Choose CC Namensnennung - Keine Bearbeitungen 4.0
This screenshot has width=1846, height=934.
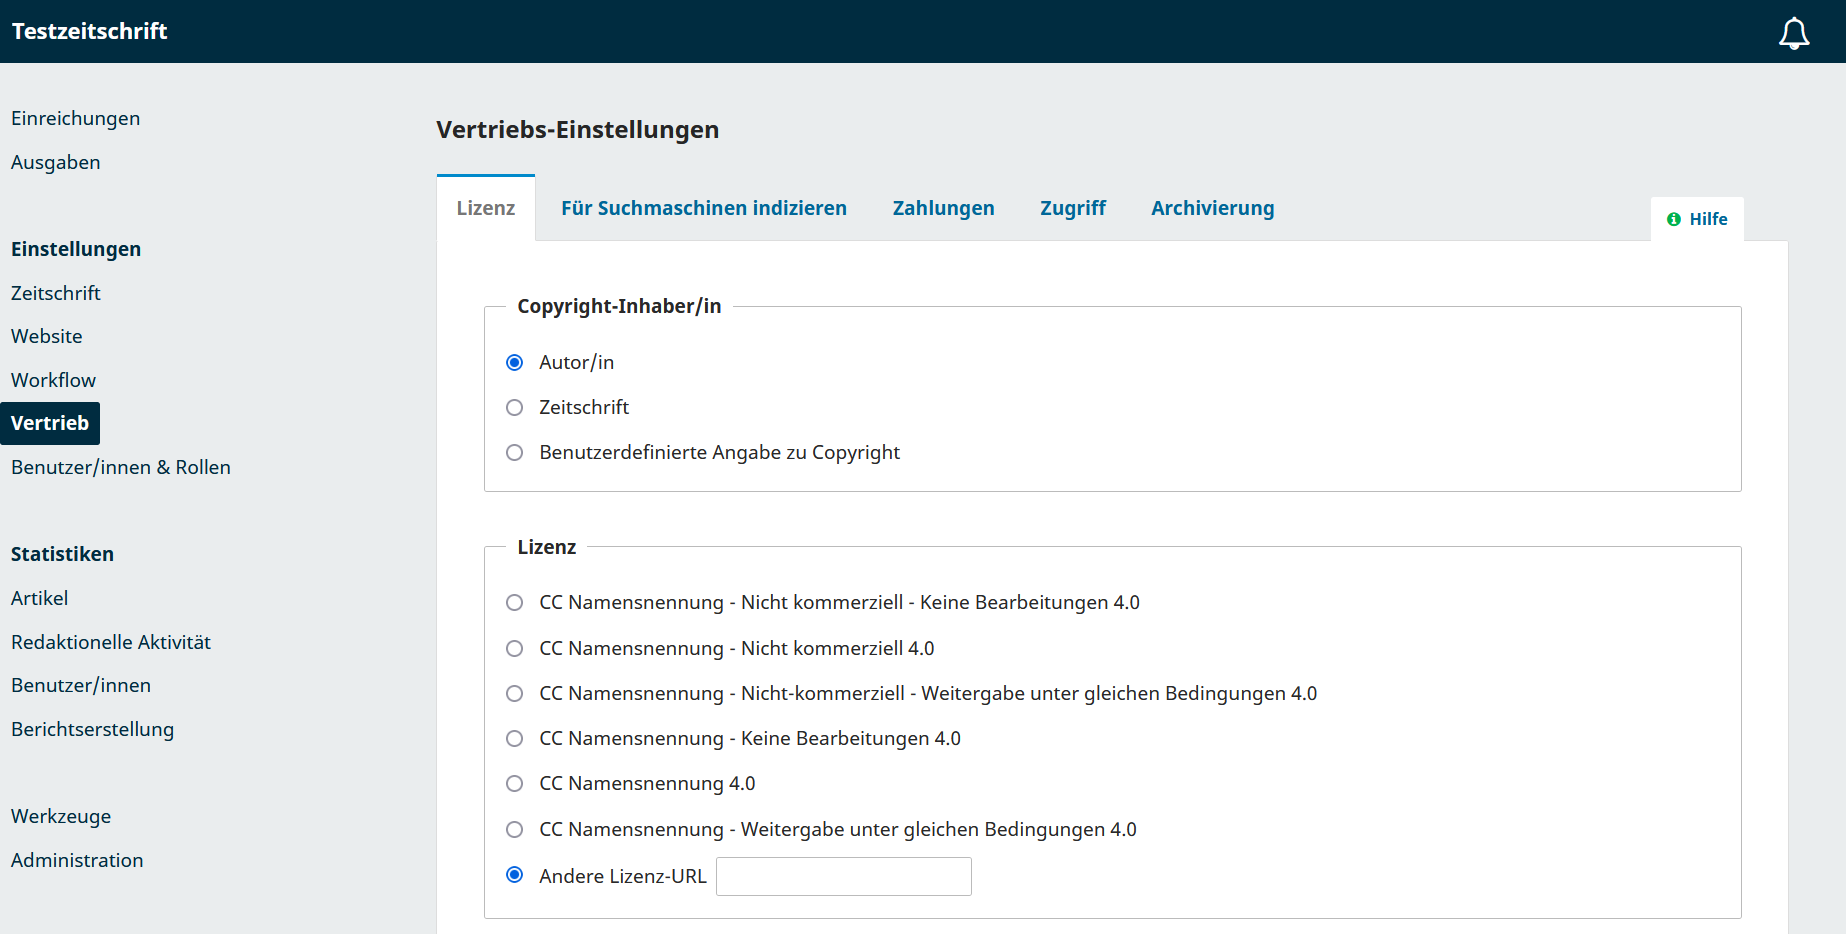pos(514,738)
